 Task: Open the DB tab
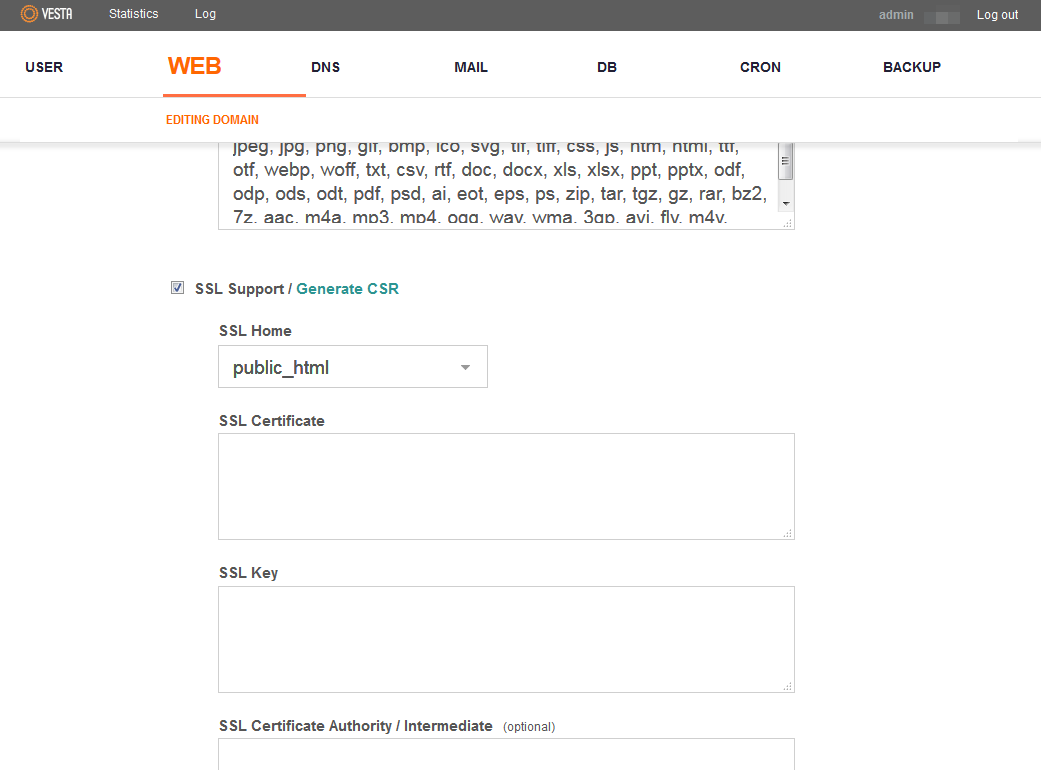(x=607, y=67)
